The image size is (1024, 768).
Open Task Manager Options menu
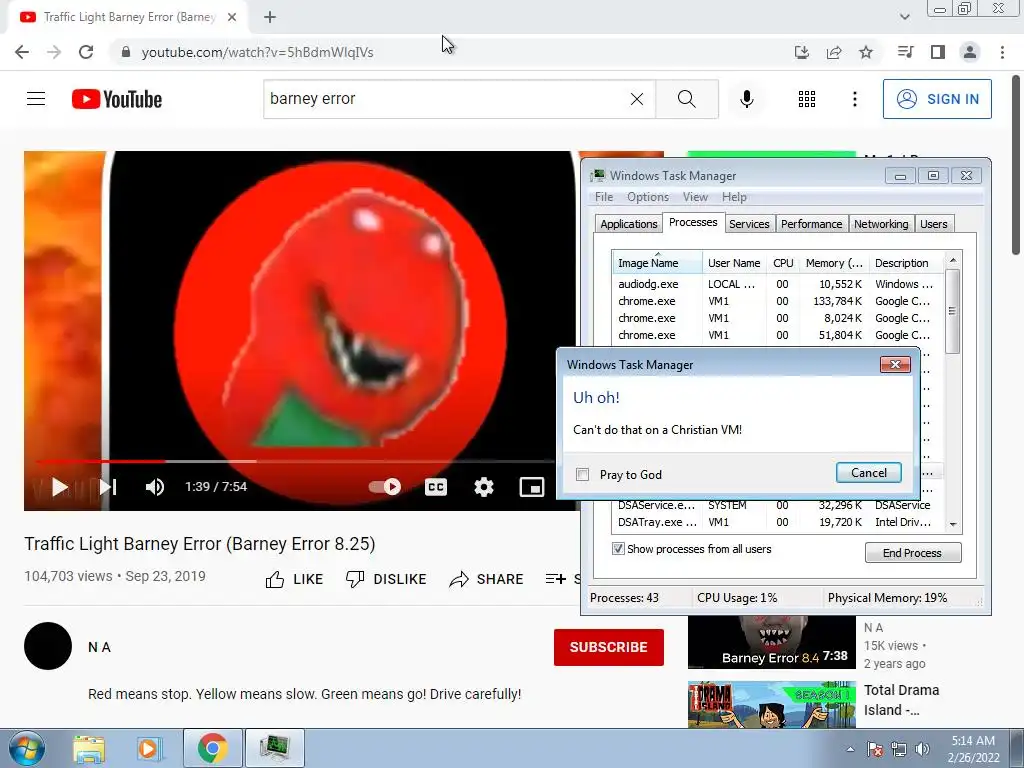tap(648, 197)
